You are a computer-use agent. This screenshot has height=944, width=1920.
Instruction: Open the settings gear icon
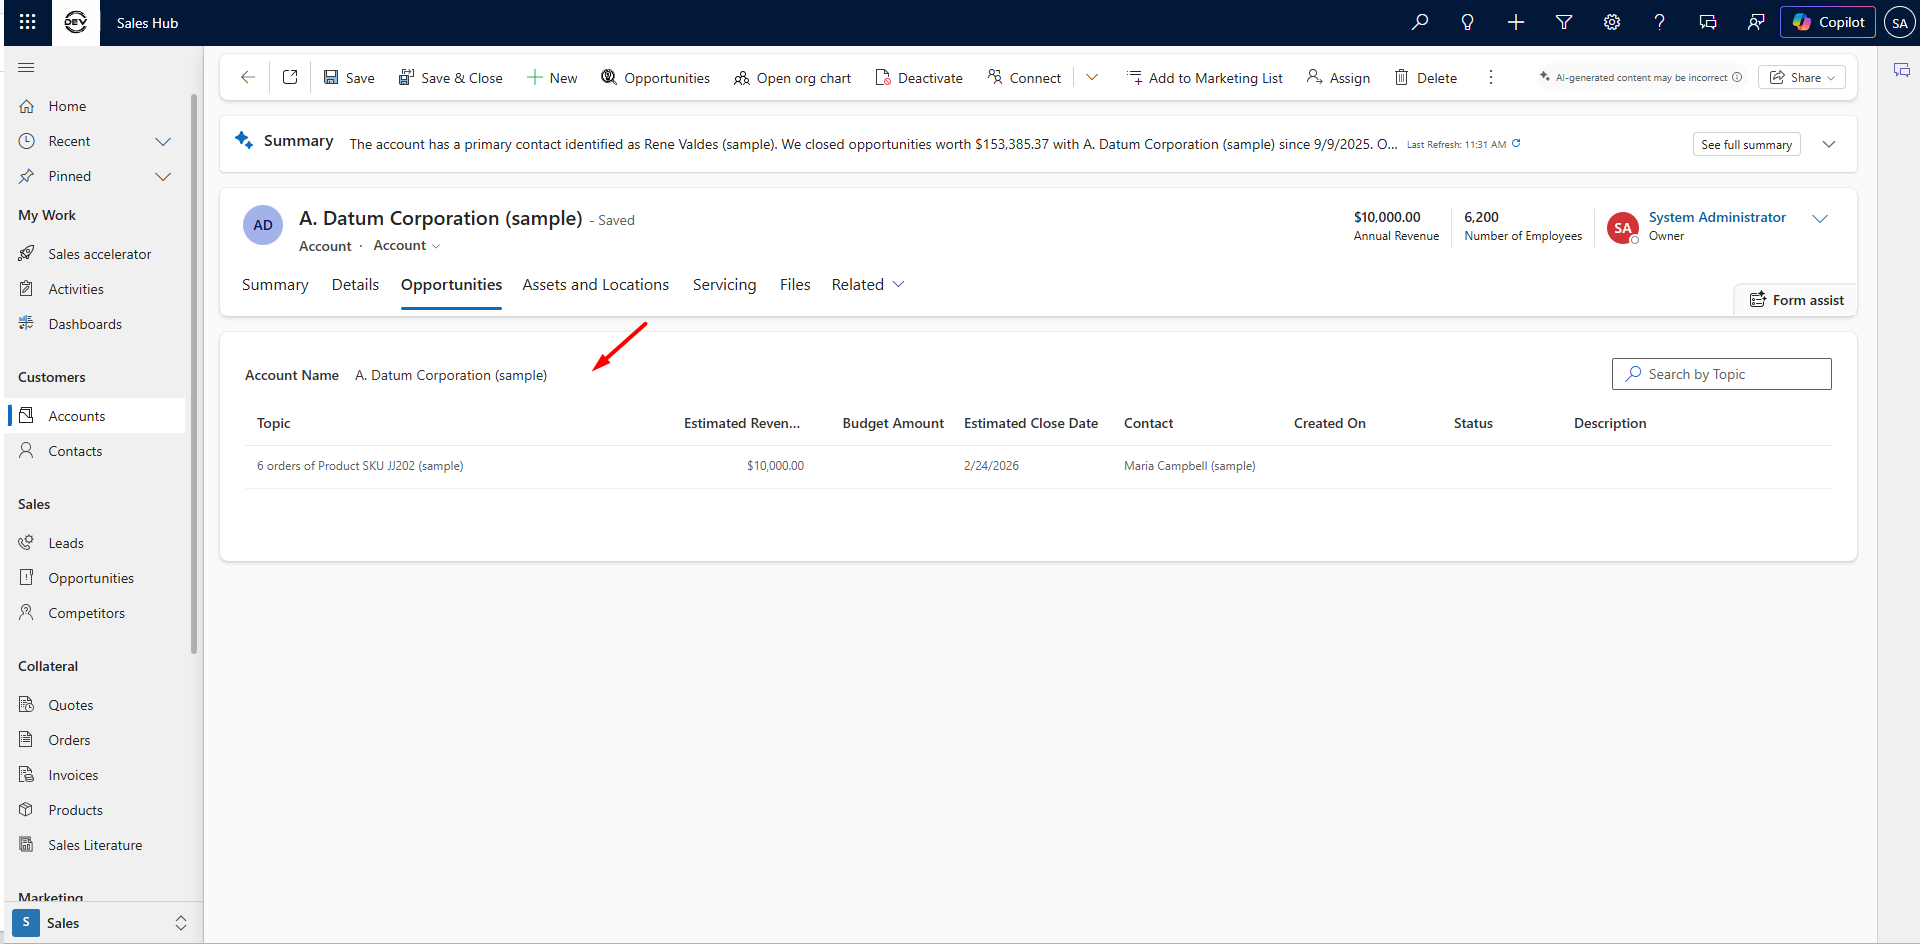coord(1611,22)
